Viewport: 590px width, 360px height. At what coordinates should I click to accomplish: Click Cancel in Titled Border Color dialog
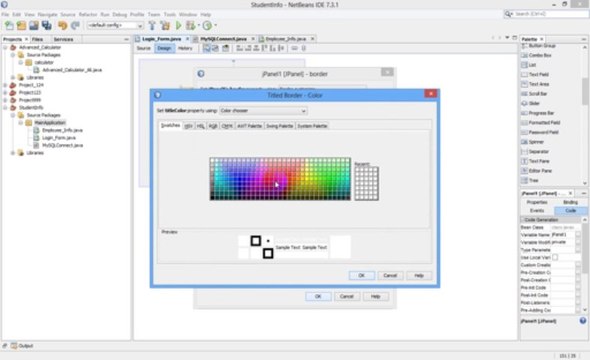point(390,275)
